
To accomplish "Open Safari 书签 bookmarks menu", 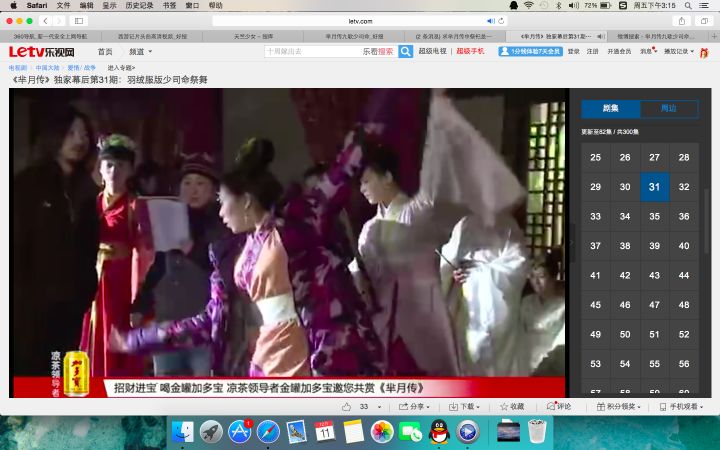I will (x=169, y=6).
